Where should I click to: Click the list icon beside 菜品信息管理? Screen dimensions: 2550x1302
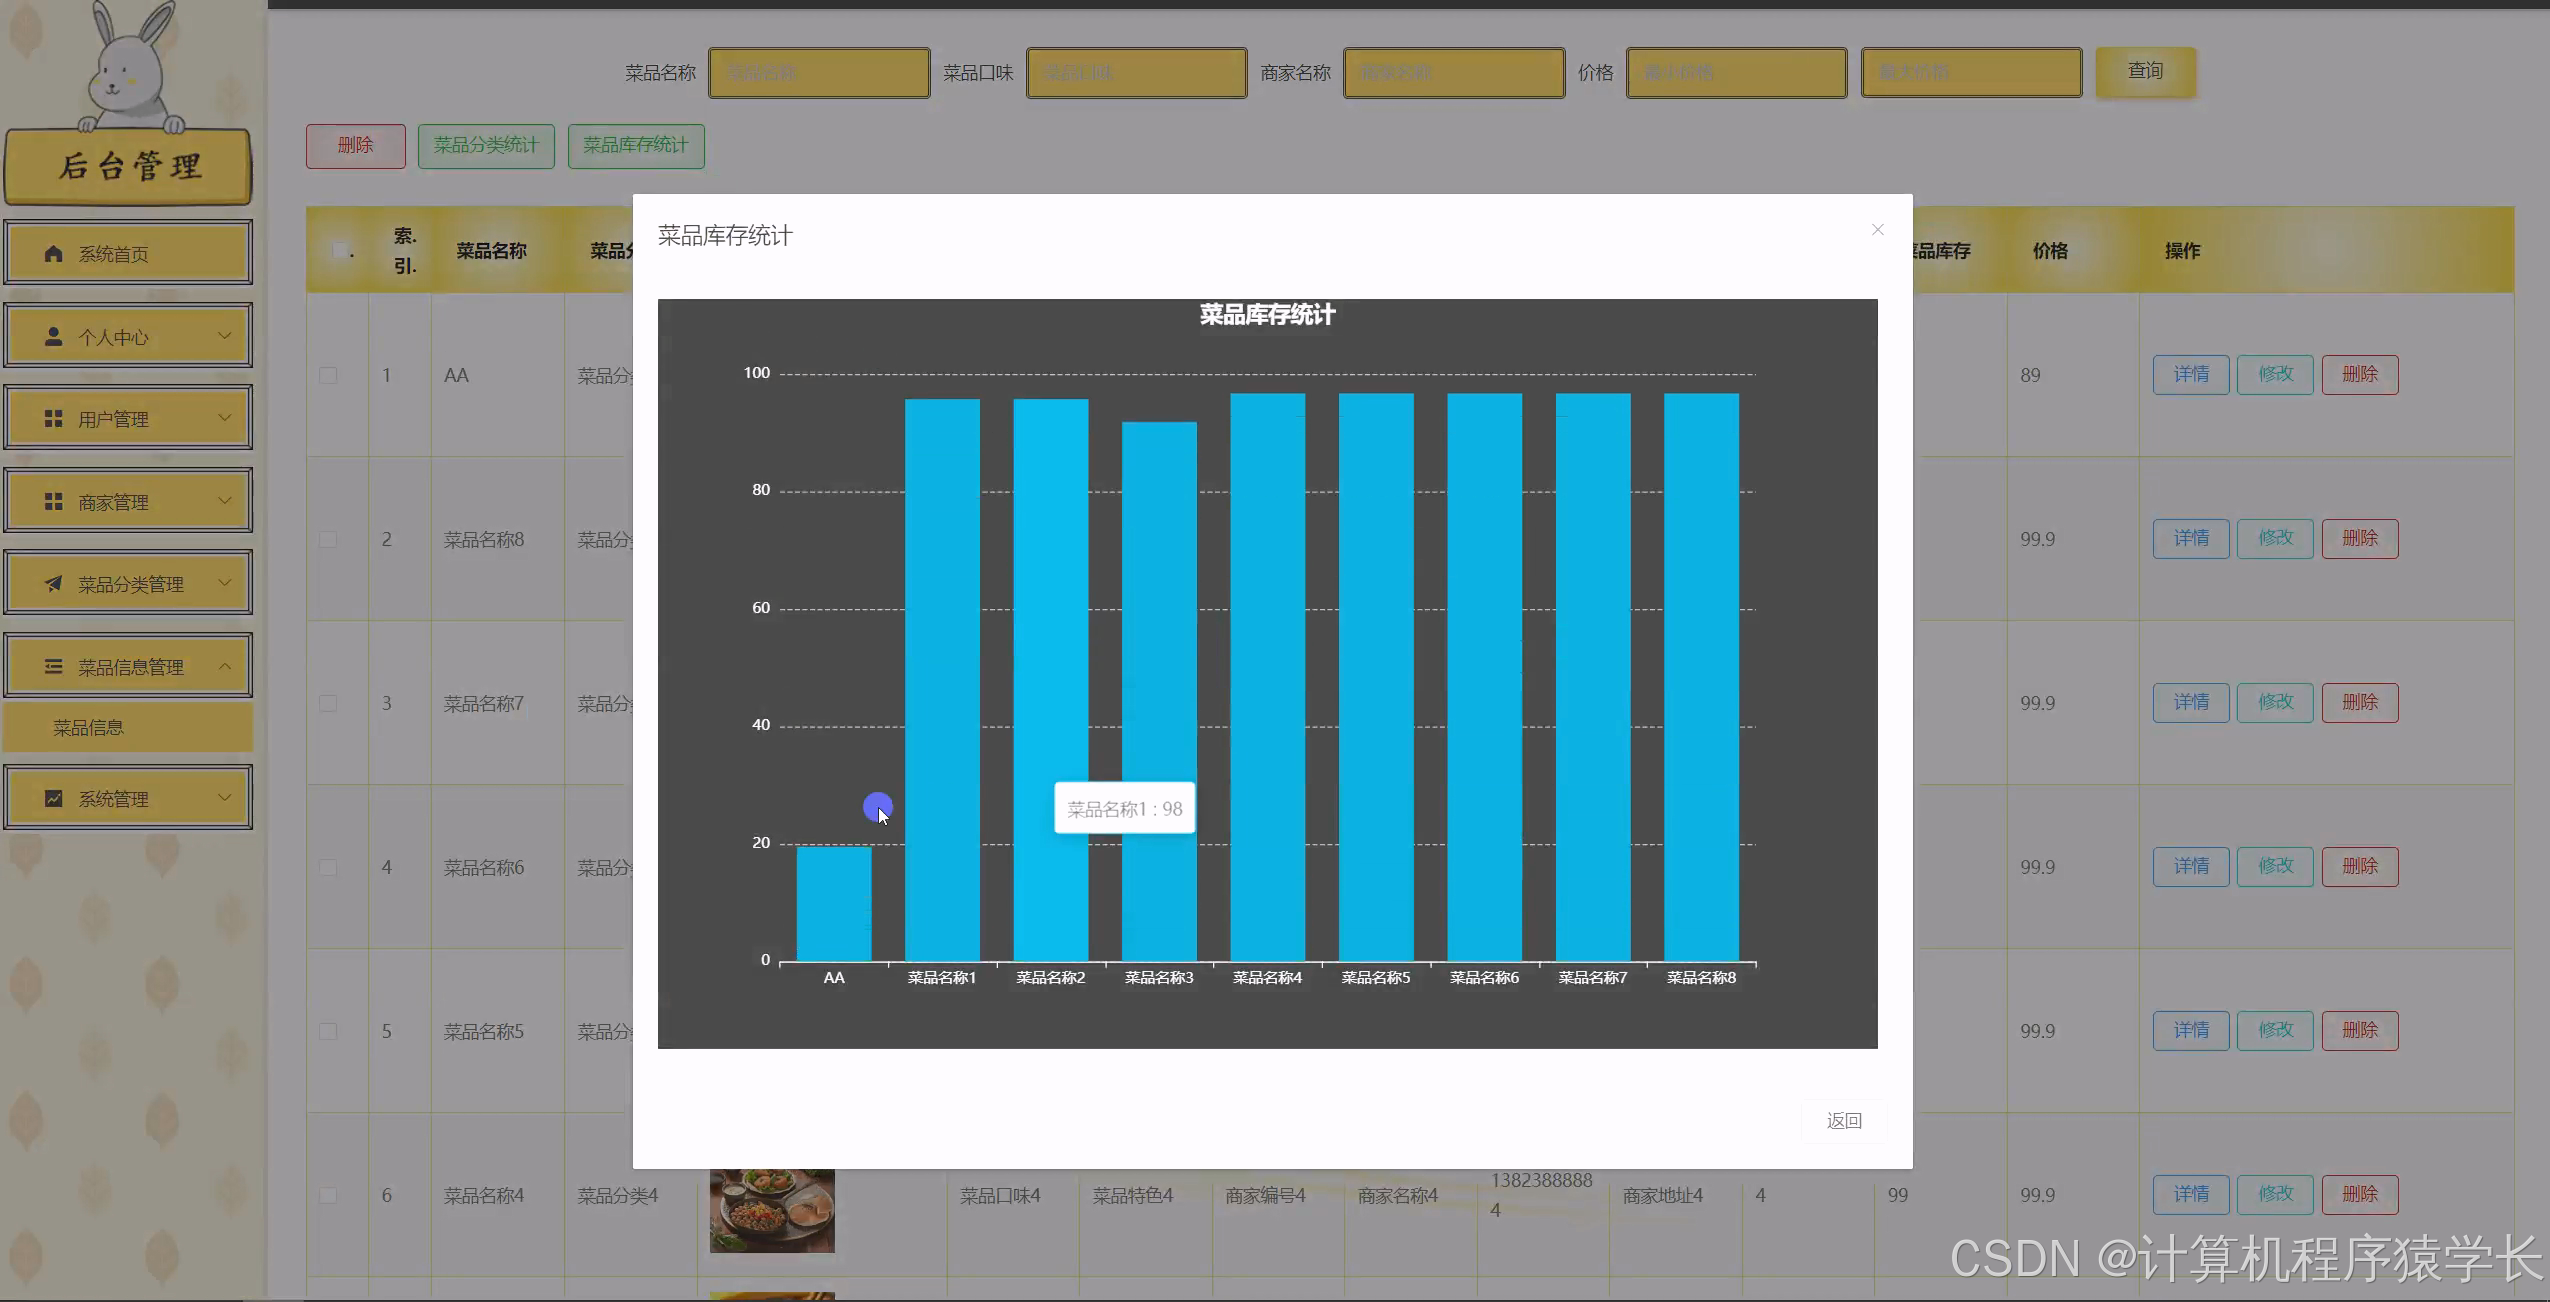tap(54, 667)
